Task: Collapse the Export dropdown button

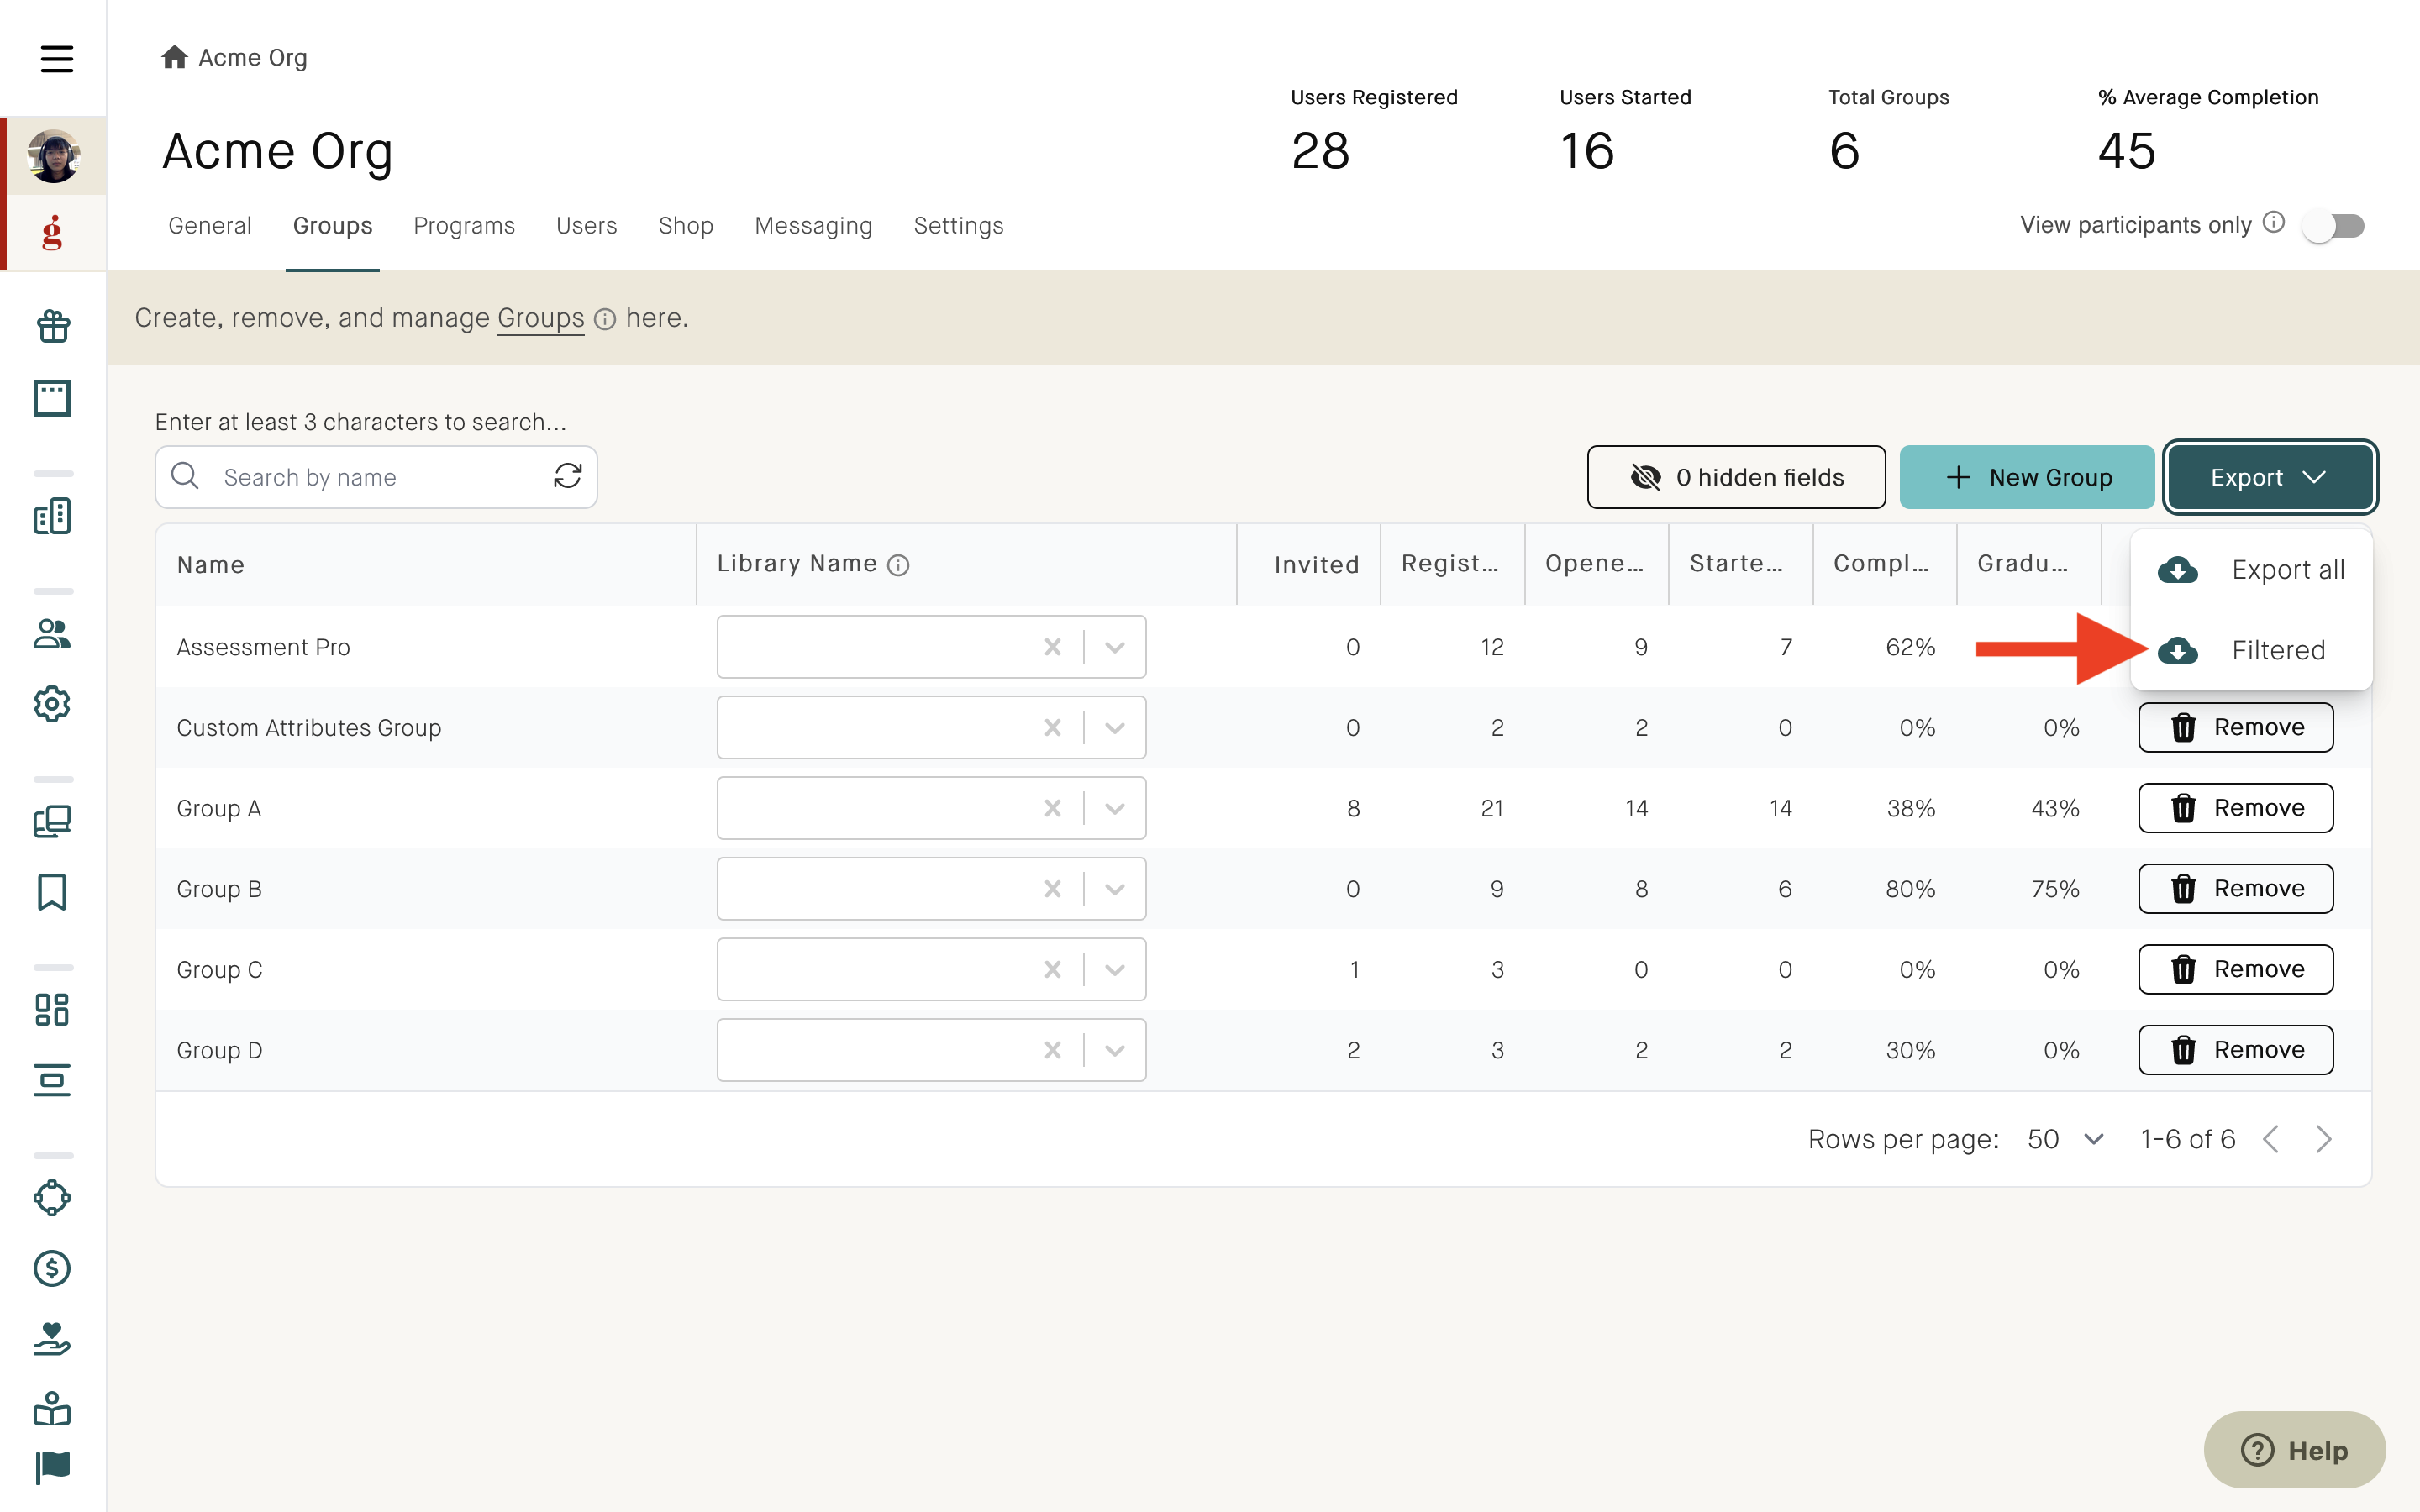Action: point(2270,477)
